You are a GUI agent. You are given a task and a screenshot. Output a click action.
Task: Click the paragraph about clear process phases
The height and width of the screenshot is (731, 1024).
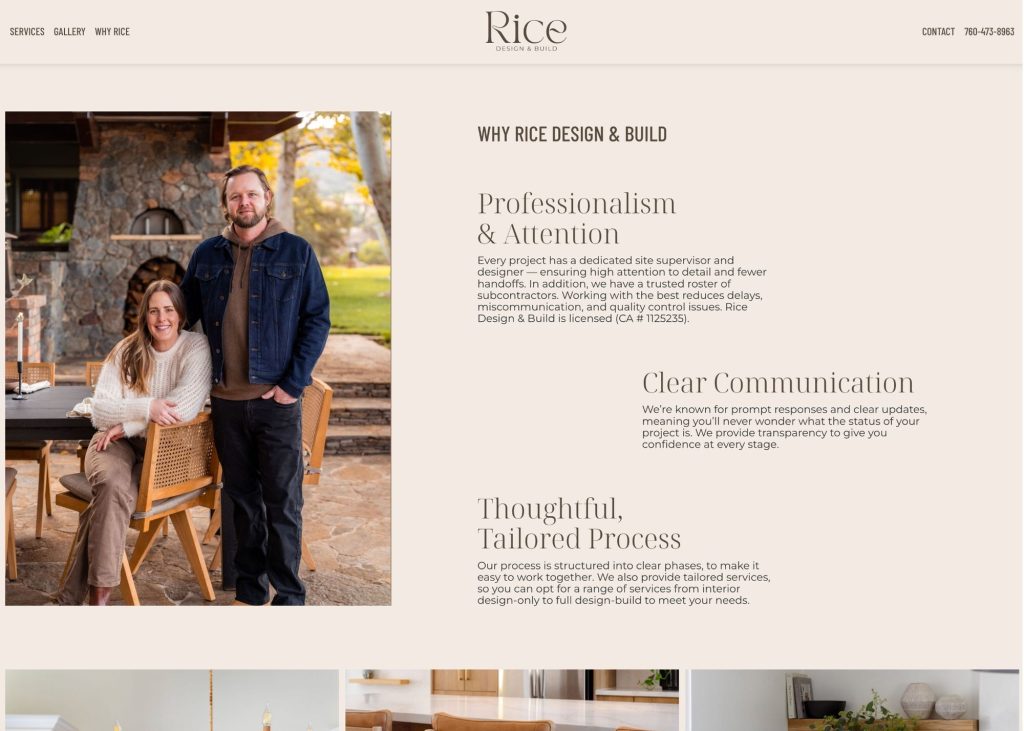tap(624, 583)
